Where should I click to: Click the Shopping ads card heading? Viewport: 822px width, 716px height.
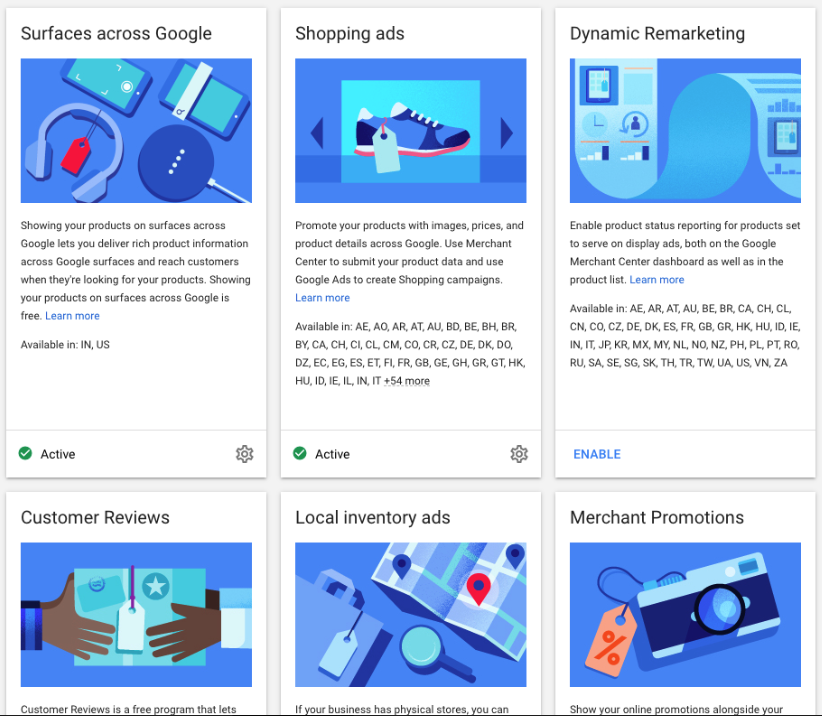tap(349, 33)
